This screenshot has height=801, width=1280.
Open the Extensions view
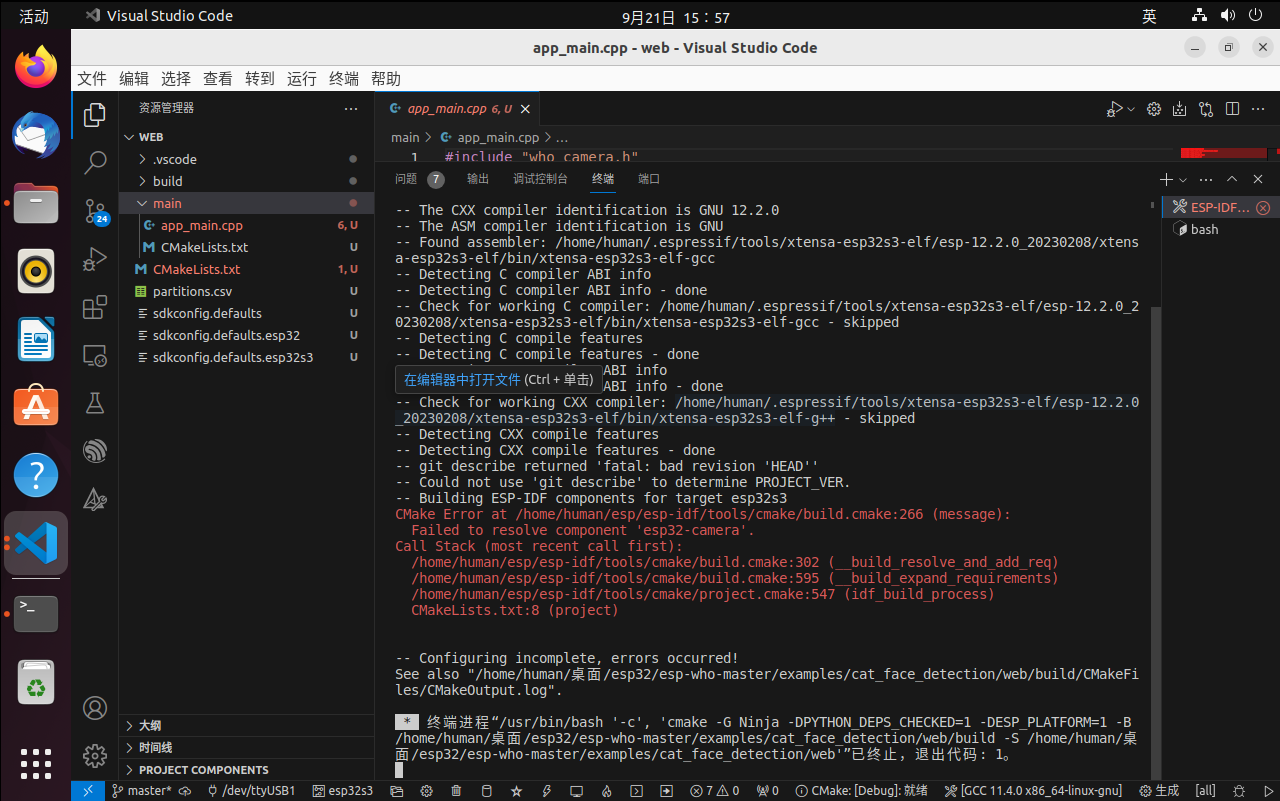[x=95, y=307]
